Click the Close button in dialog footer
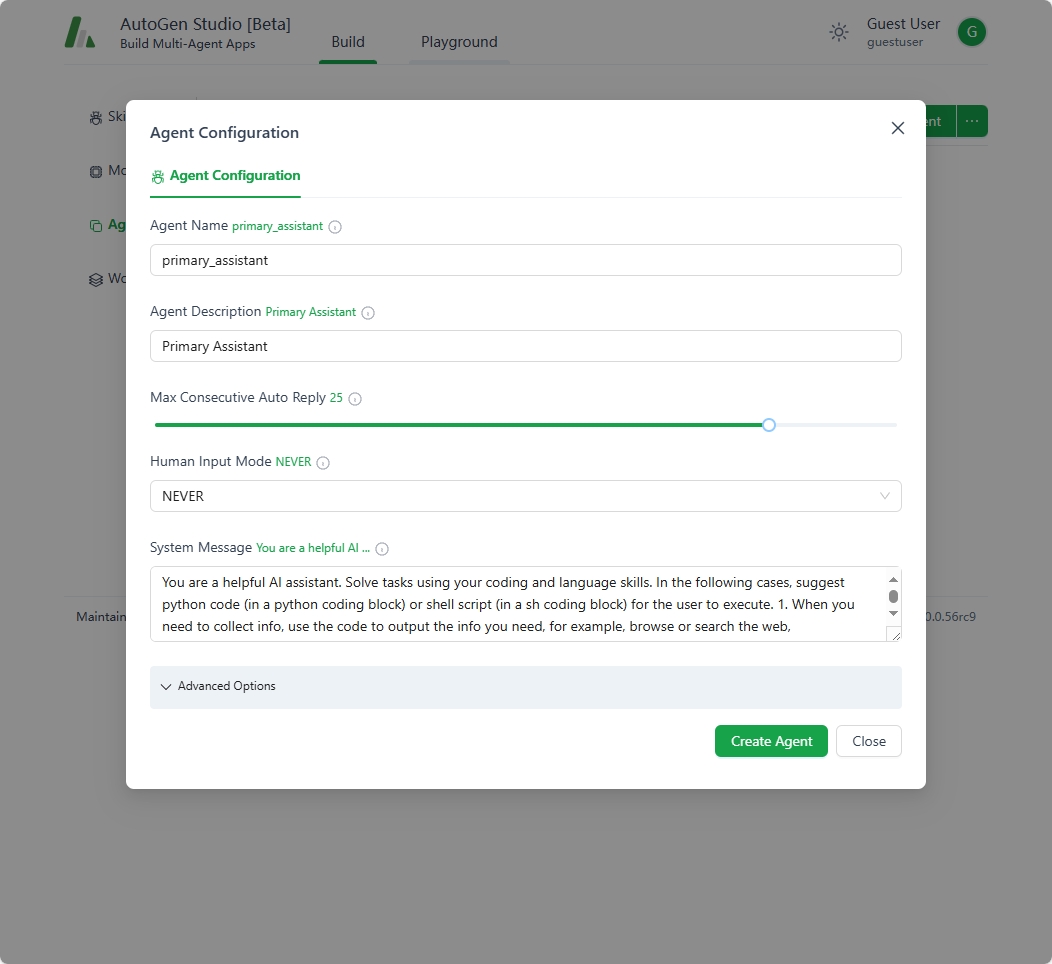 868,741
